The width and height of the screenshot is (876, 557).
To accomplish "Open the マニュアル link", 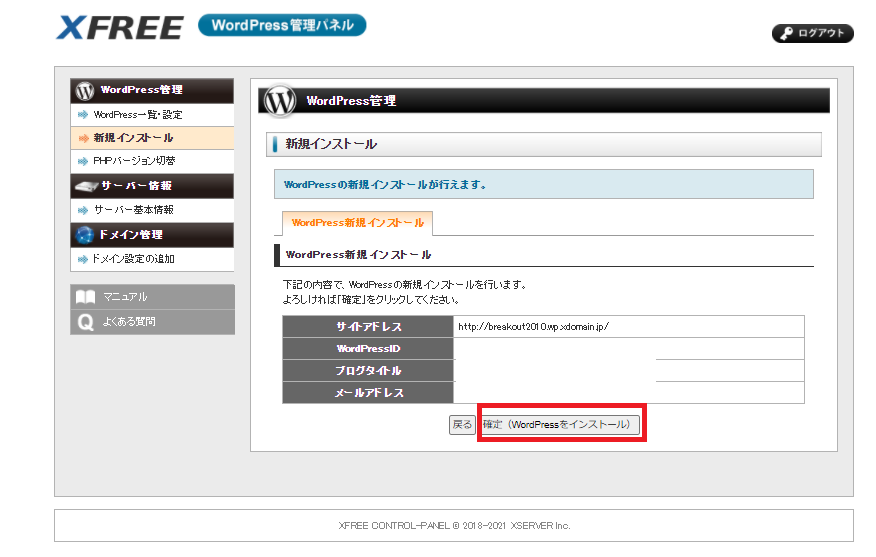I will coord(152,297).
